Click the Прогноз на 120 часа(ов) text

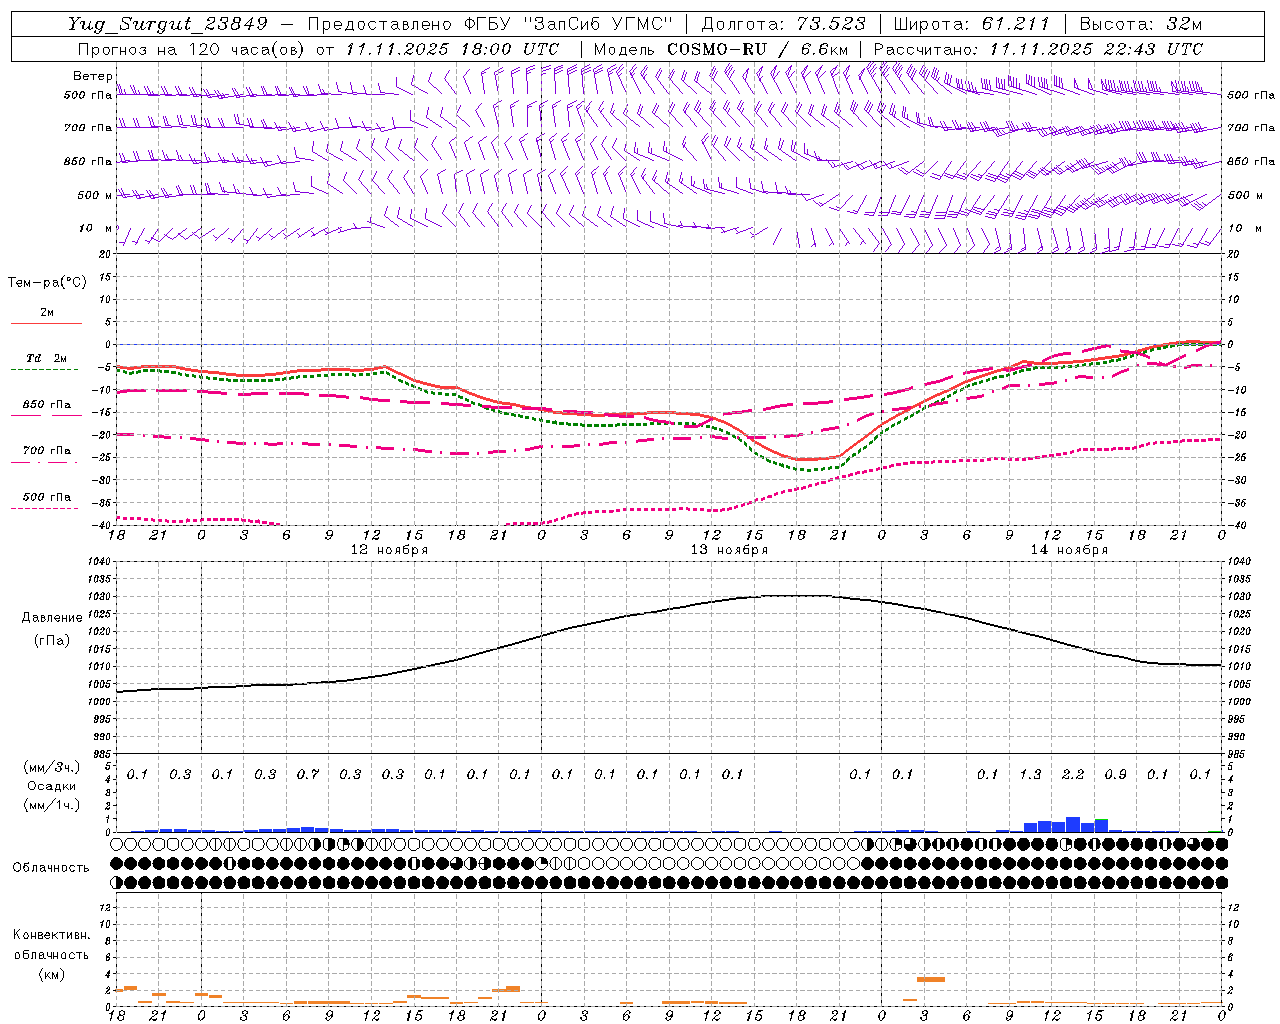point(192,49)
